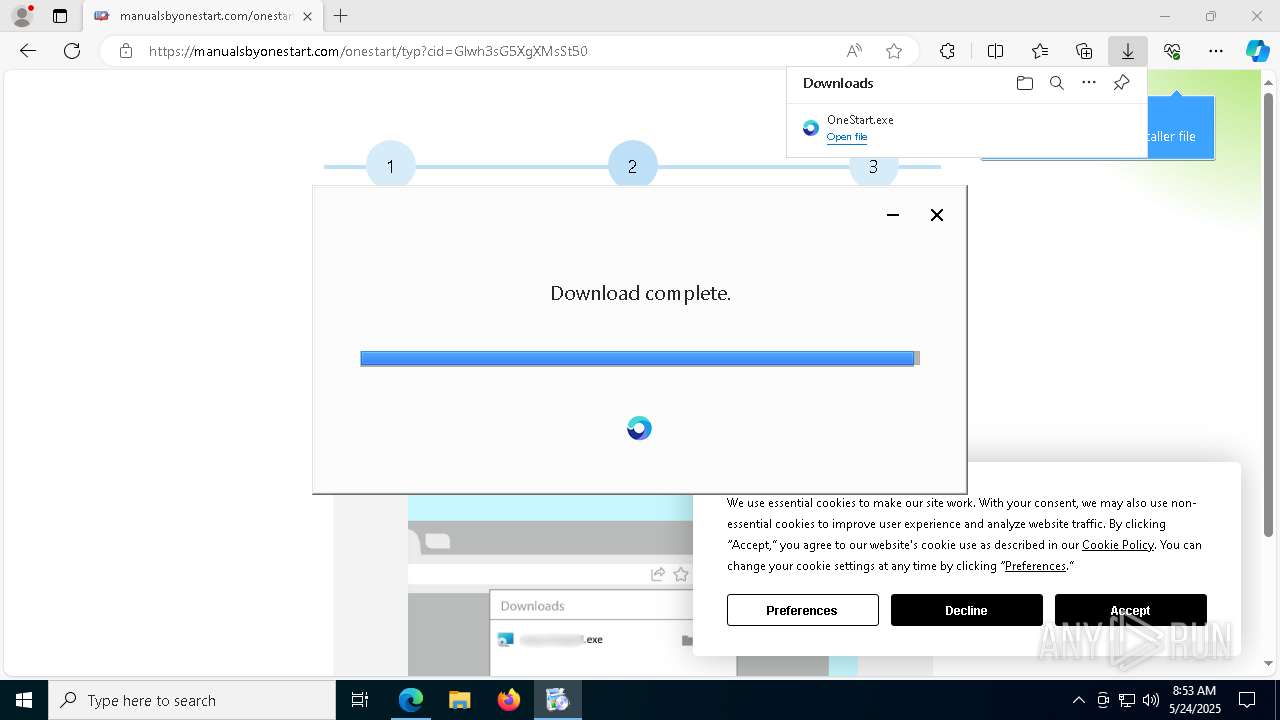Show hidden system tray icons
The height and width of the screenshot is (720, 1280).
[1078, 700]
